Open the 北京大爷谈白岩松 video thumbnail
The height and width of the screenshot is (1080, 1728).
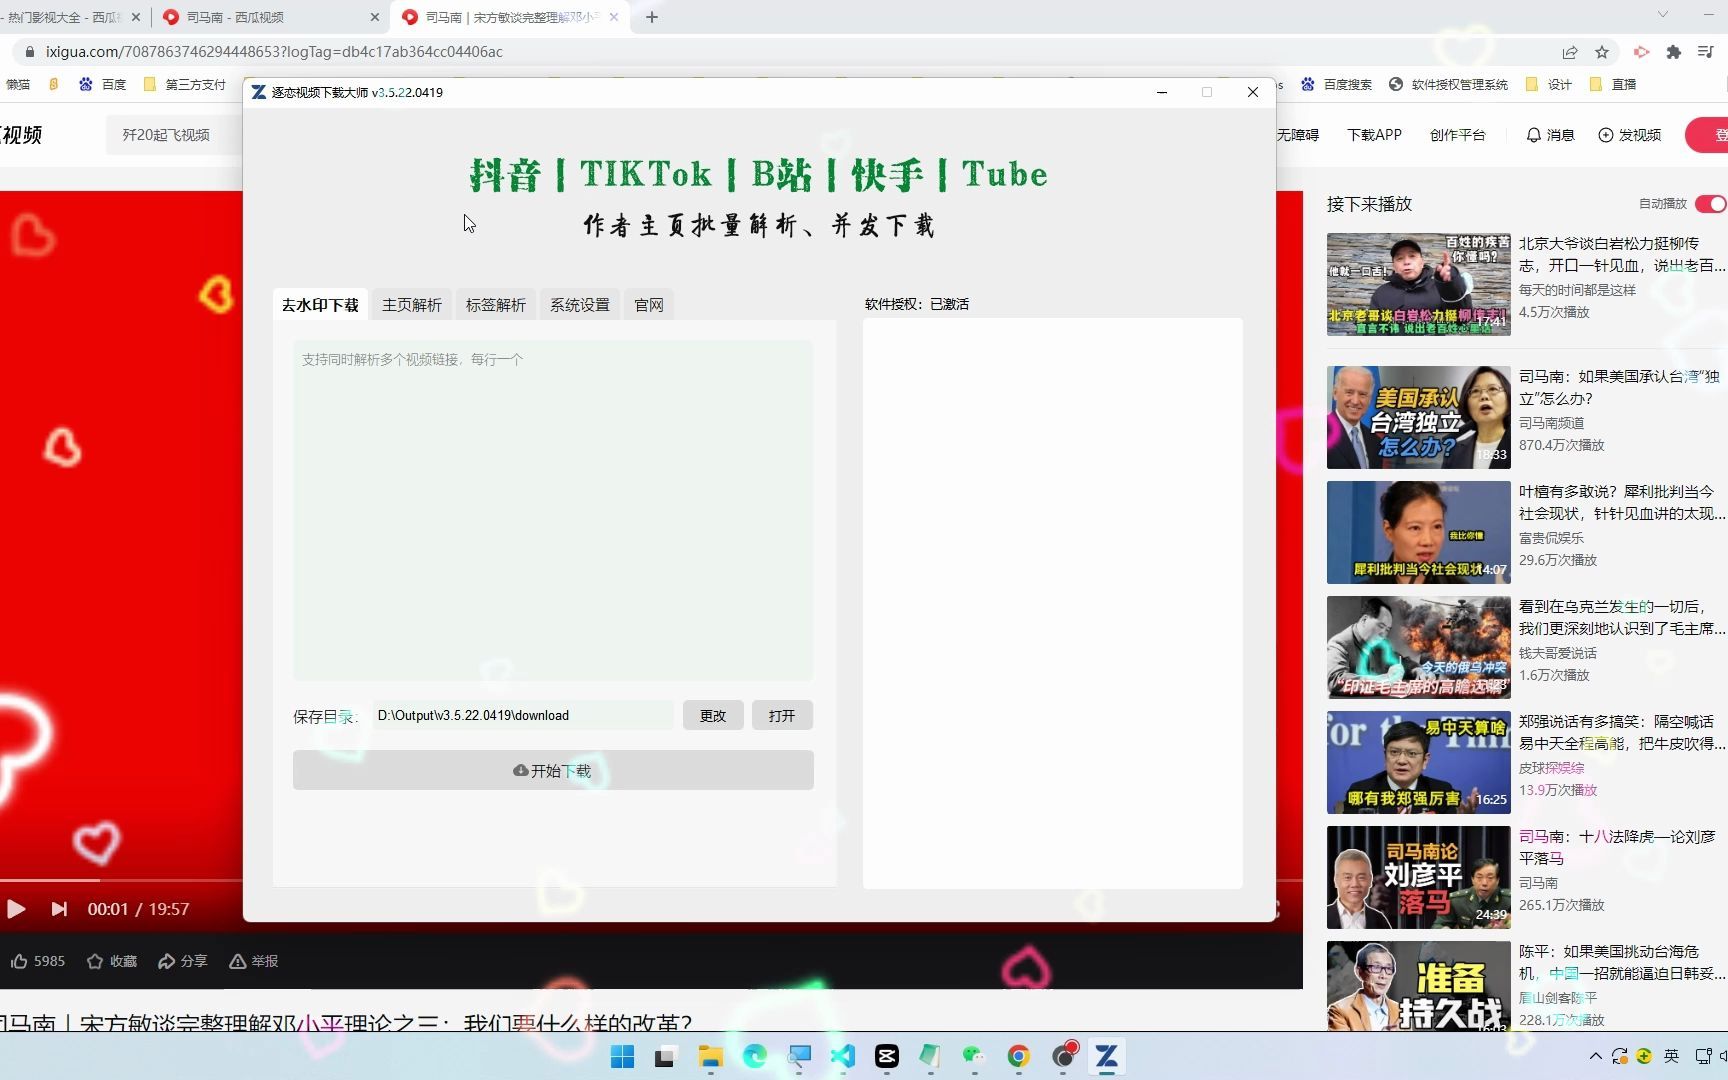(x=1418, y=284)
